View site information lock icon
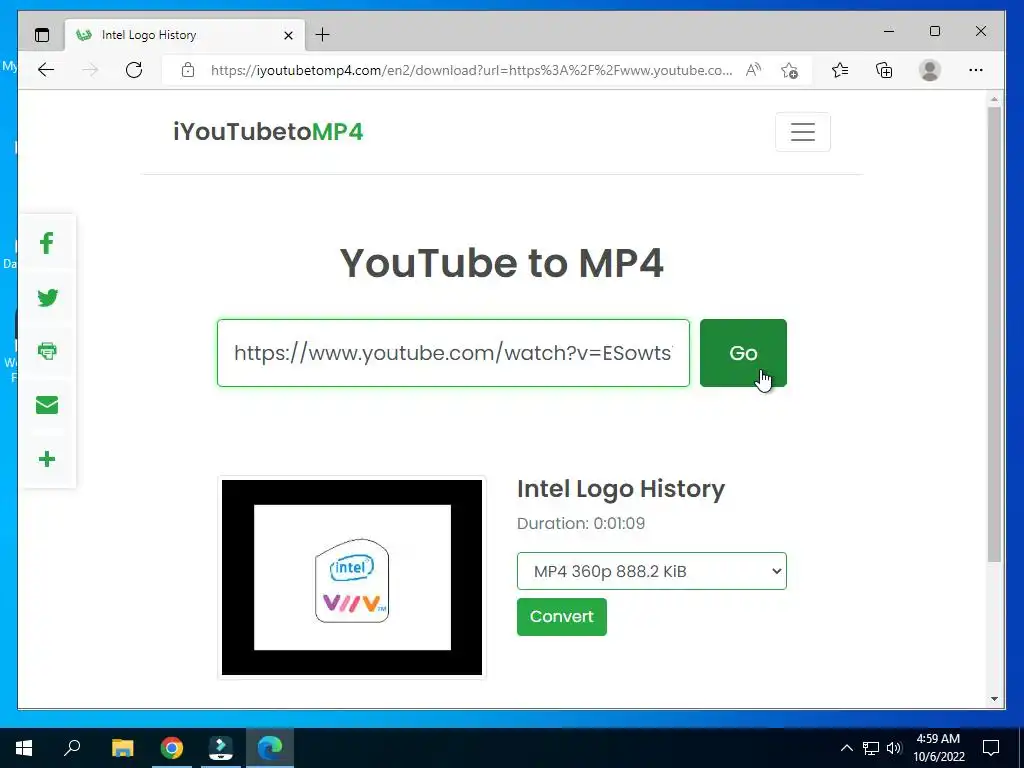The height and width of the screenshot is (768, 1024). [188, 70]
